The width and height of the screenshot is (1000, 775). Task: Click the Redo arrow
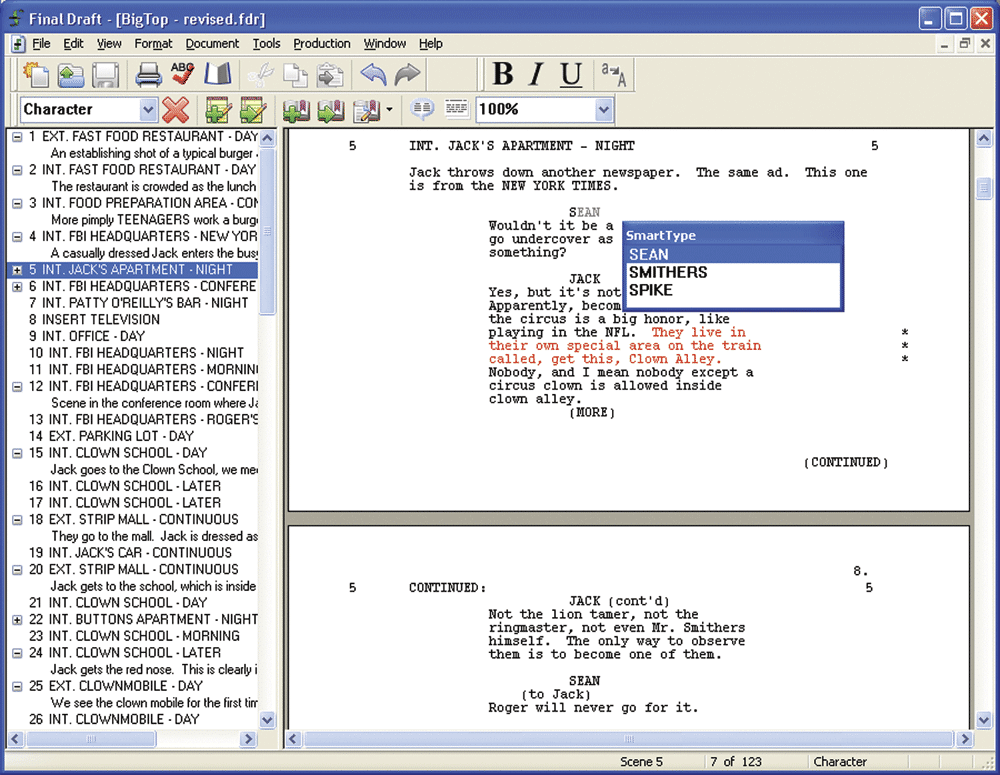pos(408,75)
